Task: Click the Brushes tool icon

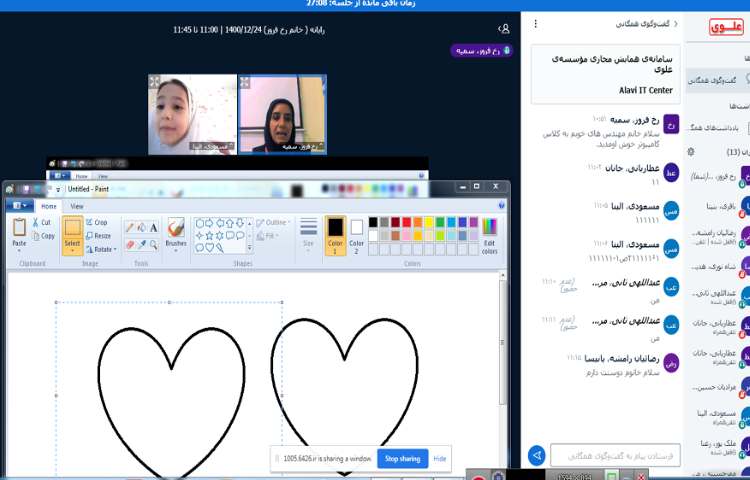Action: (176, 228)
